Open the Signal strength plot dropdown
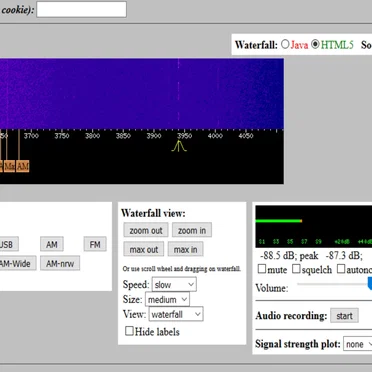The image size is (372, 372). click(358, 344)
